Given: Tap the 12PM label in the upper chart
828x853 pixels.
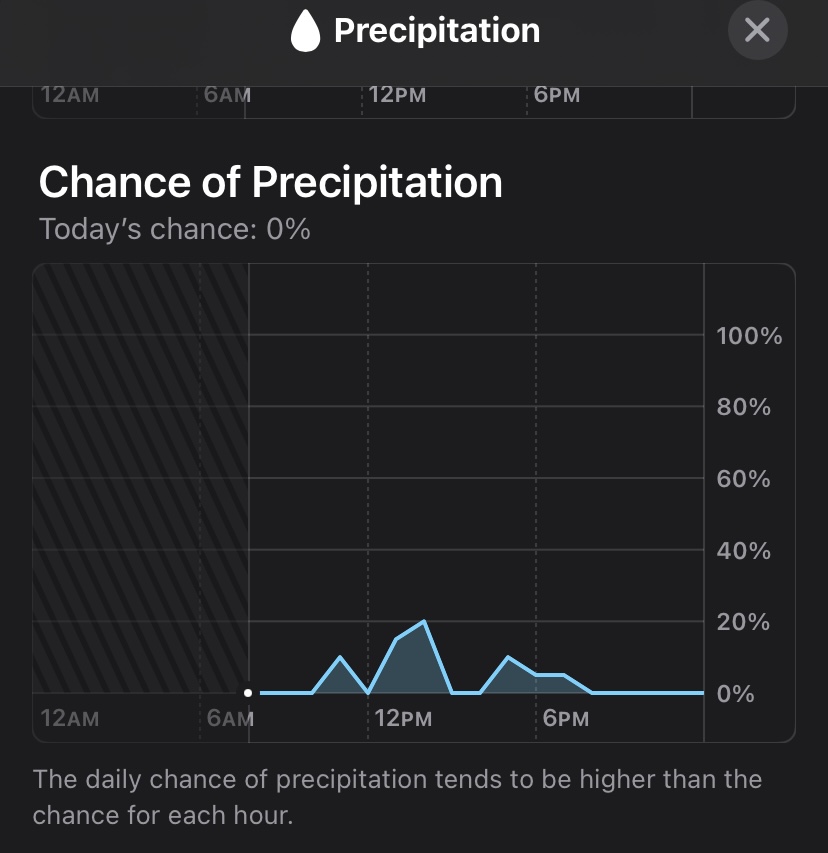Looking at the screenshot, I should pos(397,95).
